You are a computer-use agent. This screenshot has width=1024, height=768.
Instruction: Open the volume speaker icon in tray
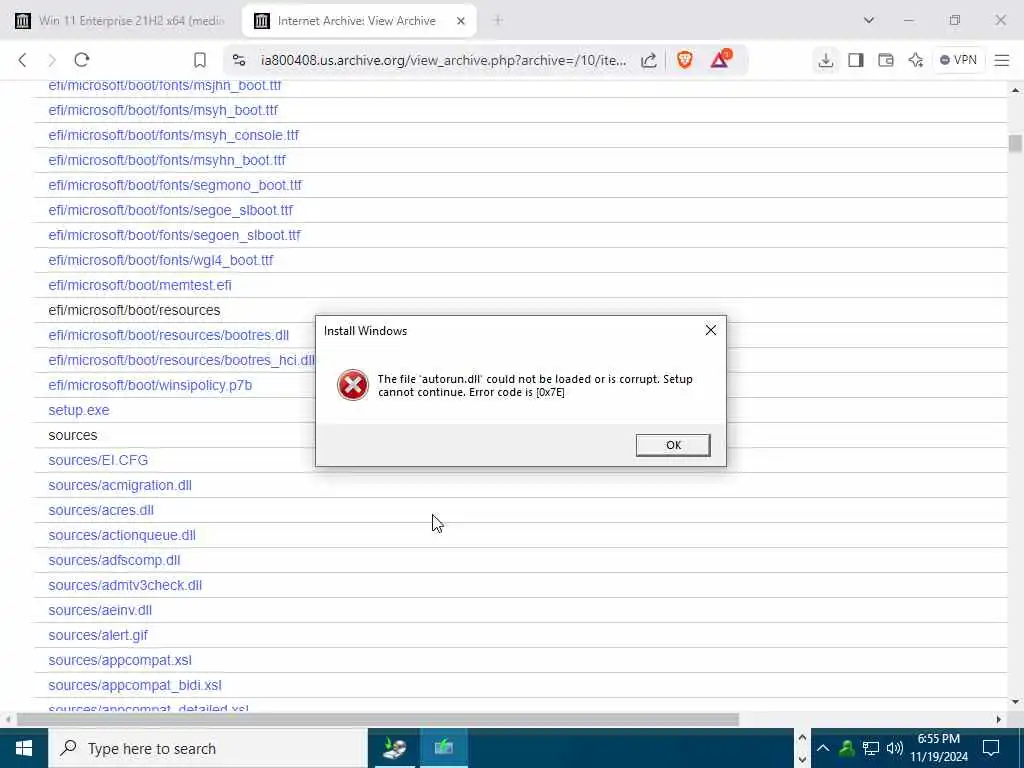coord(894,748)
